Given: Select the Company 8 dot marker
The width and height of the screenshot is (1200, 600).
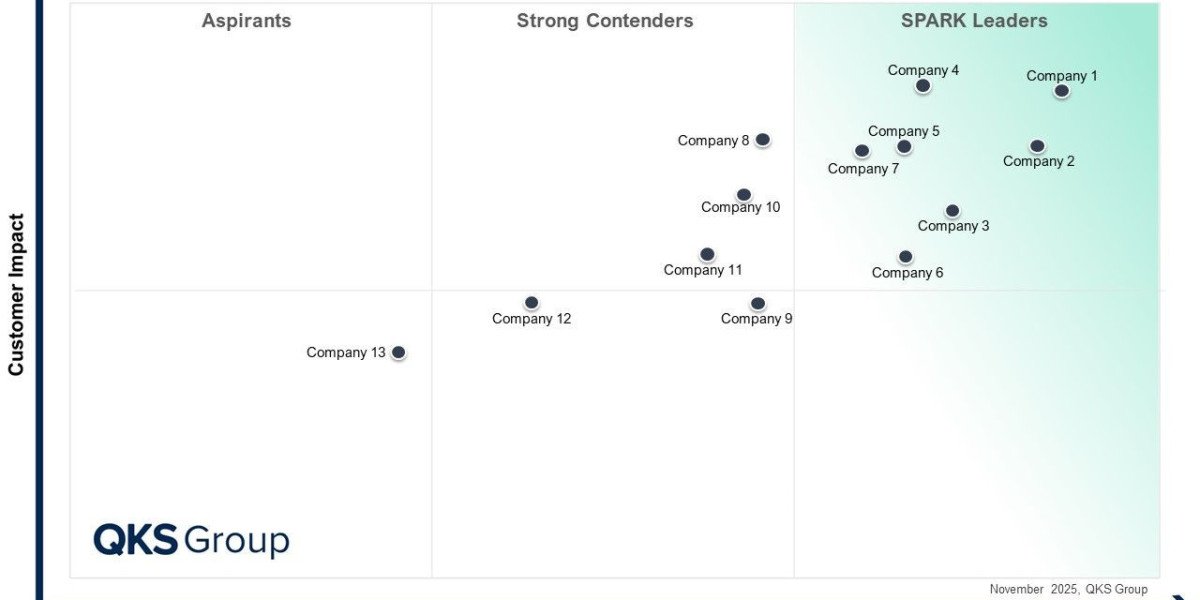Looking at the screenshot, I should click(762, 140).
